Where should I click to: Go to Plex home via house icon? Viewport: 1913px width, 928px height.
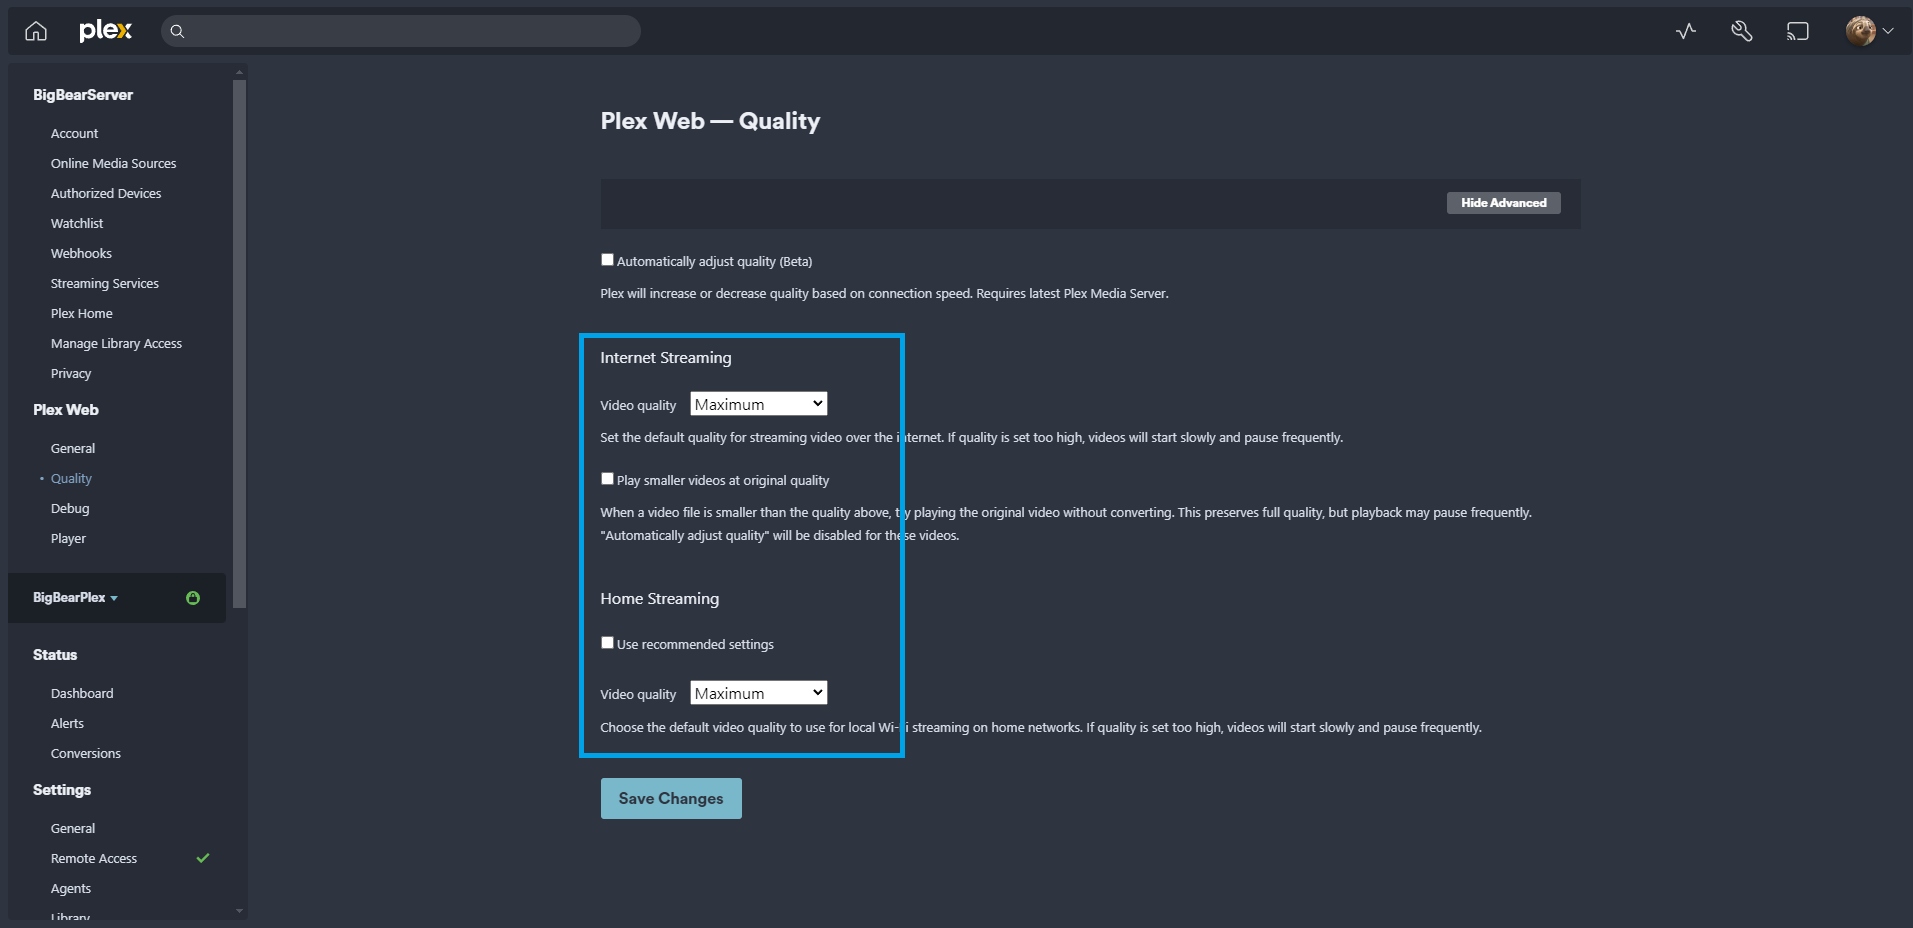click(x=36, y=31)
